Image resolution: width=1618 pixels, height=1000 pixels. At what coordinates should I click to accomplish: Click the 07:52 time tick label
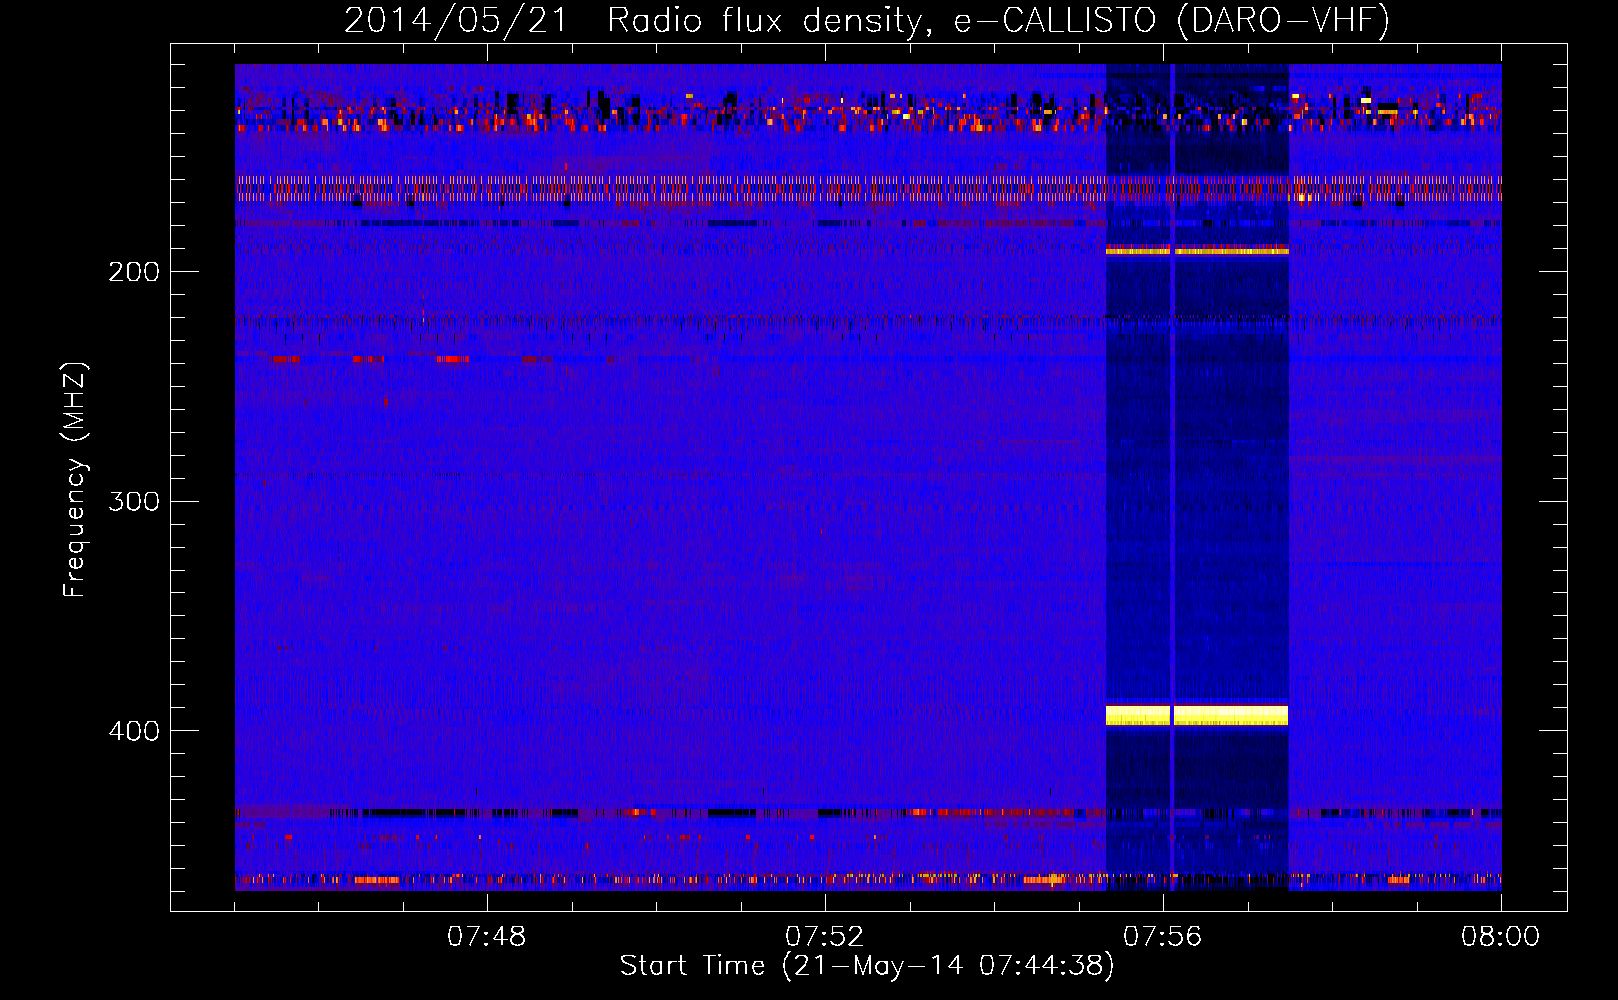tap(824, 937)
